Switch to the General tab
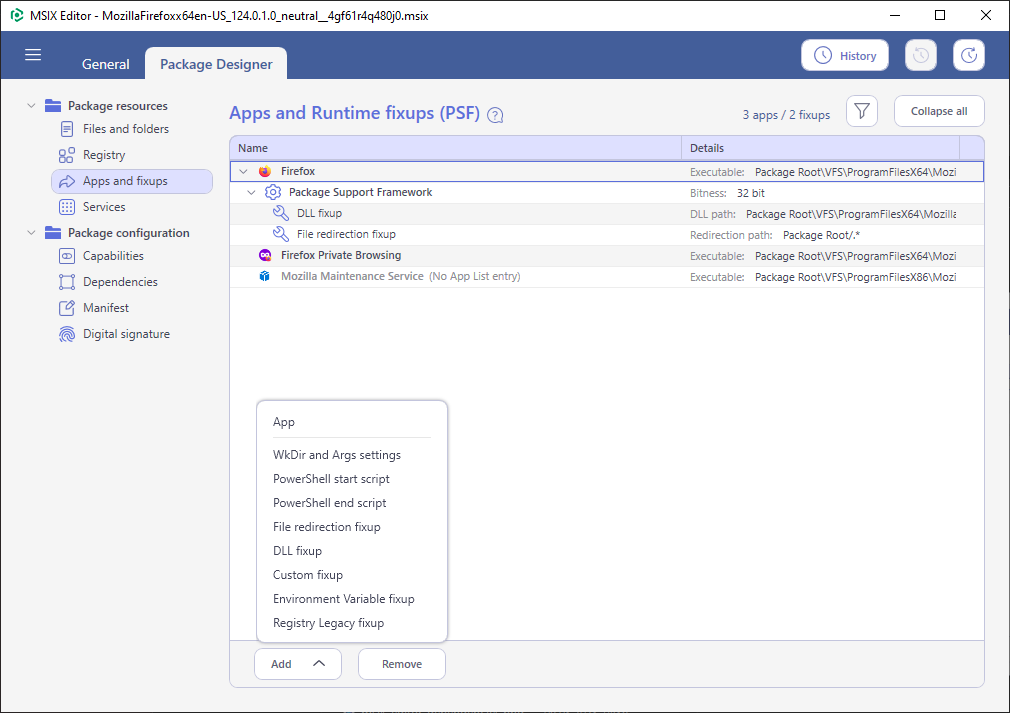The height and width of the screenshot is (713, 1010). tap(106, 64)
